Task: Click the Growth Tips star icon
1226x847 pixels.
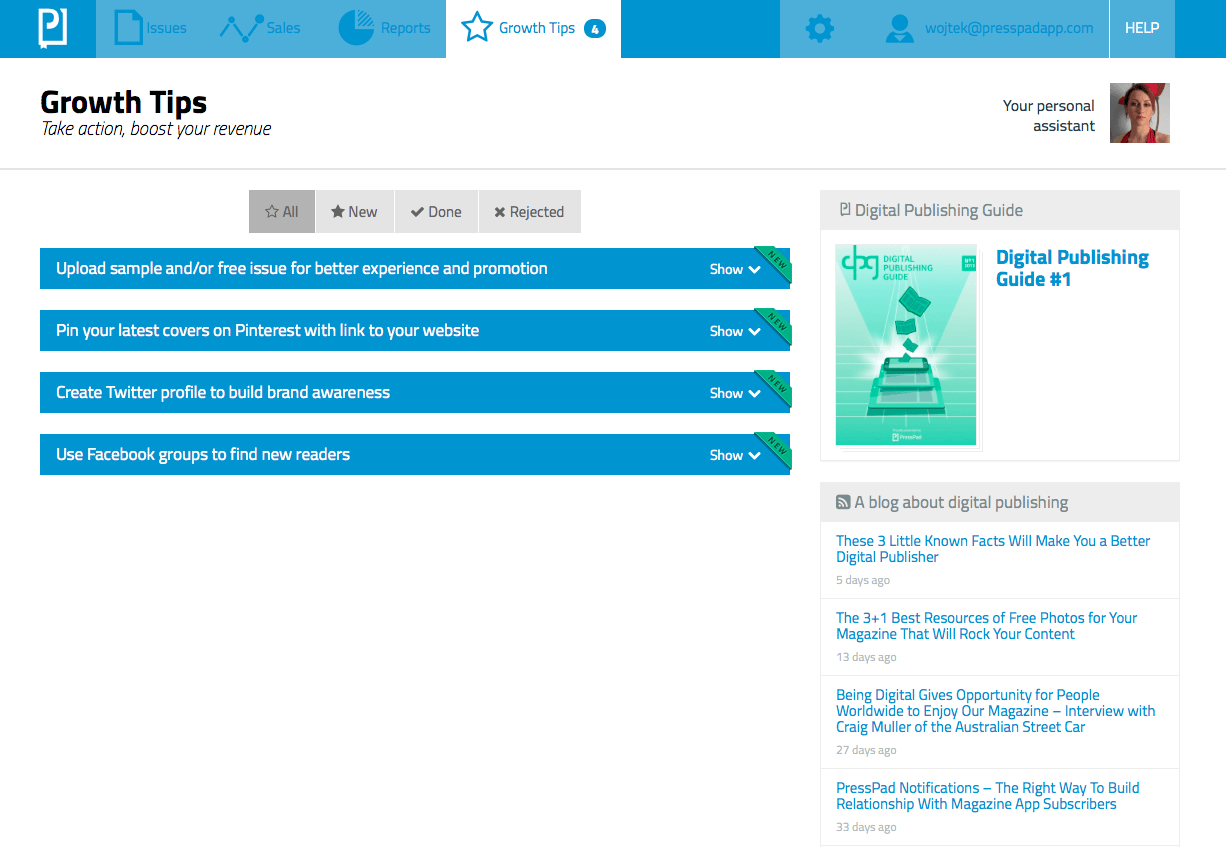Action: [x=477, y=28]
